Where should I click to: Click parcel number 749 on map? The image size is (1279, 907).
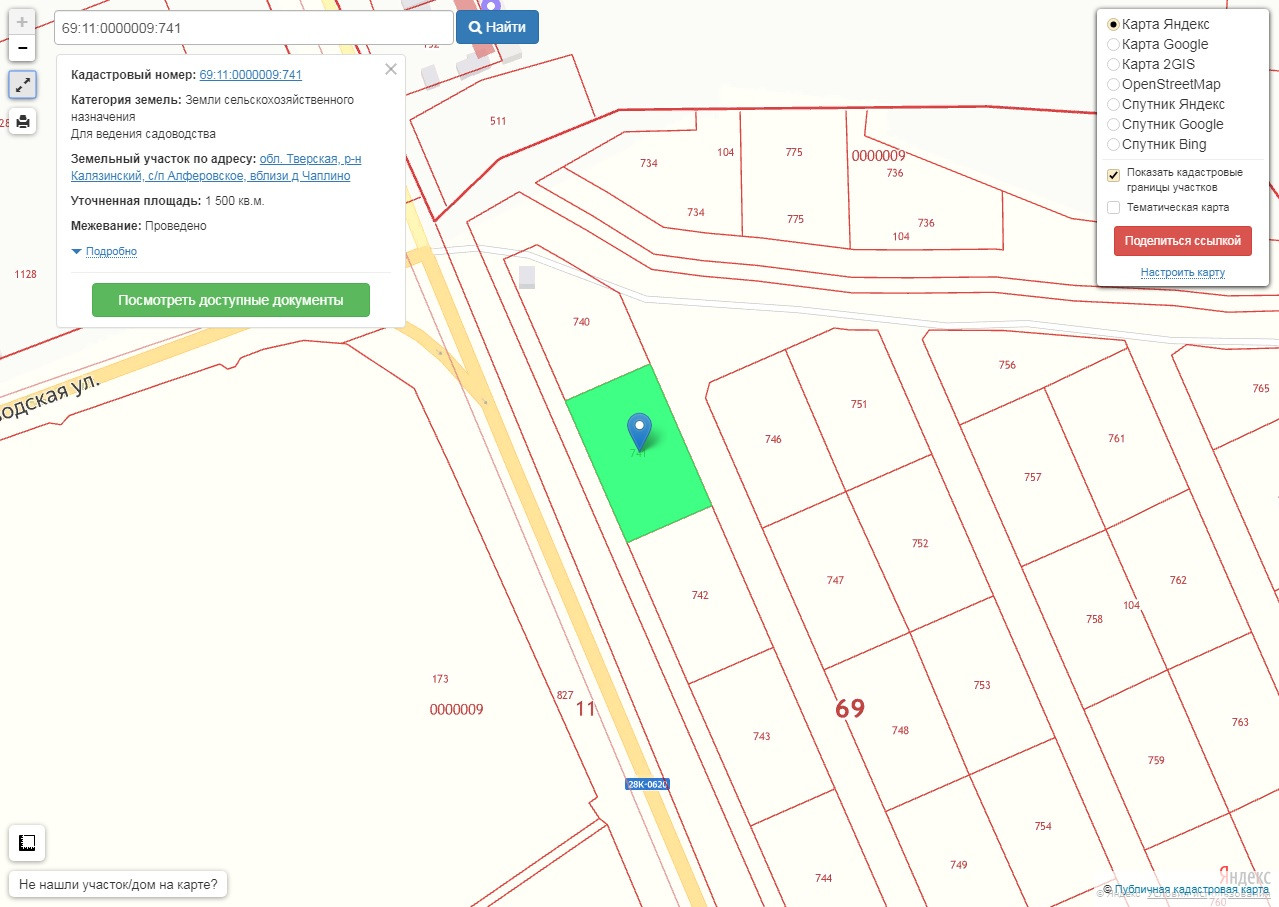tap(959, 865)
